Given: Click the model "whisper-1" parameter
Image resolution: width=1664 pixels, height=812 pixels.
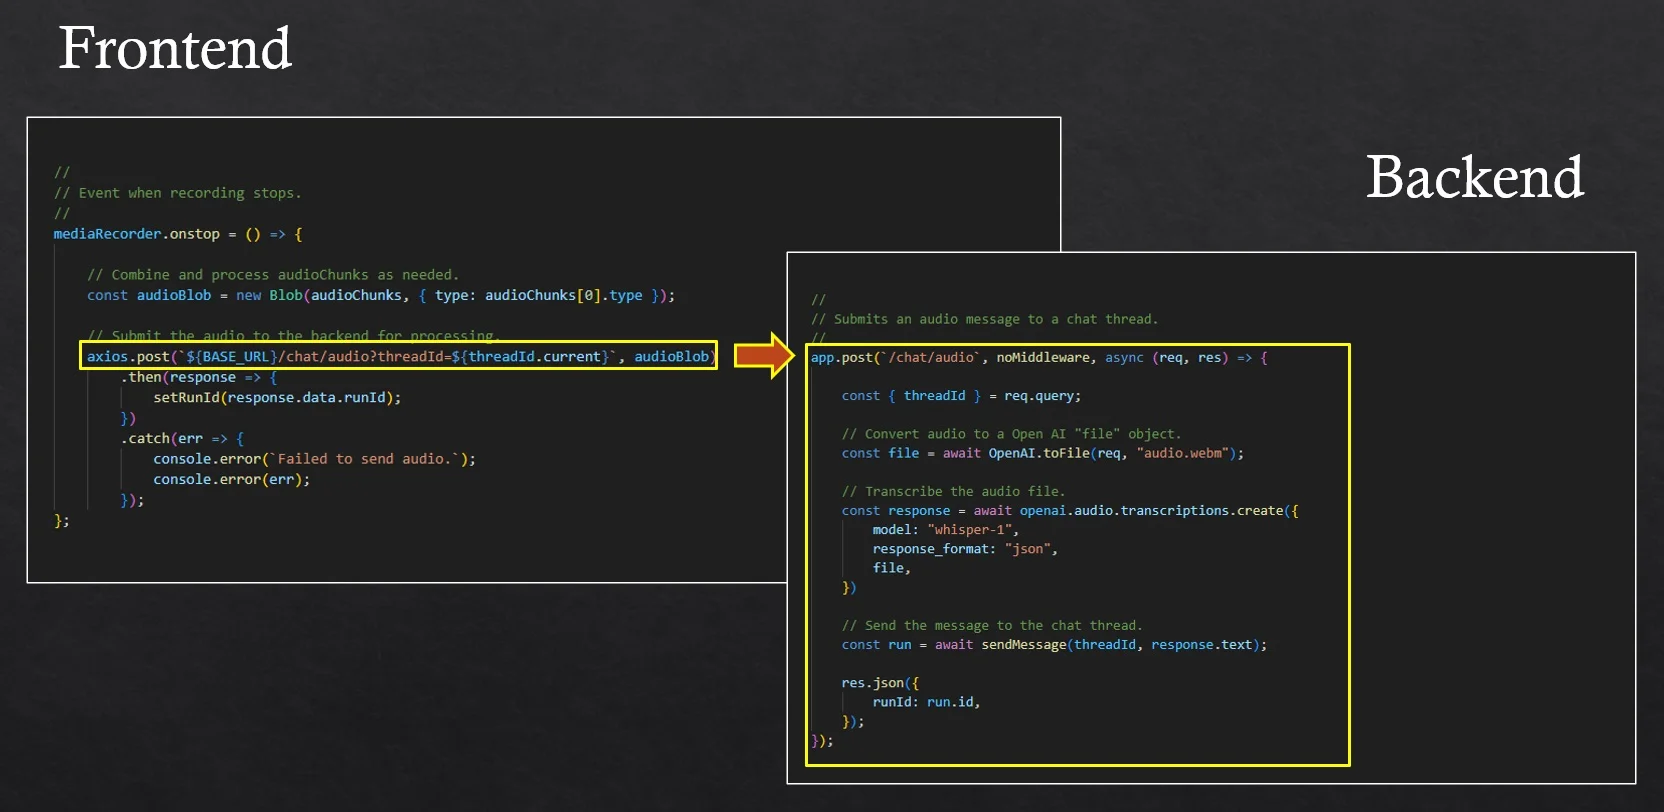Looking at the screenshot, I should pos(945,530).
